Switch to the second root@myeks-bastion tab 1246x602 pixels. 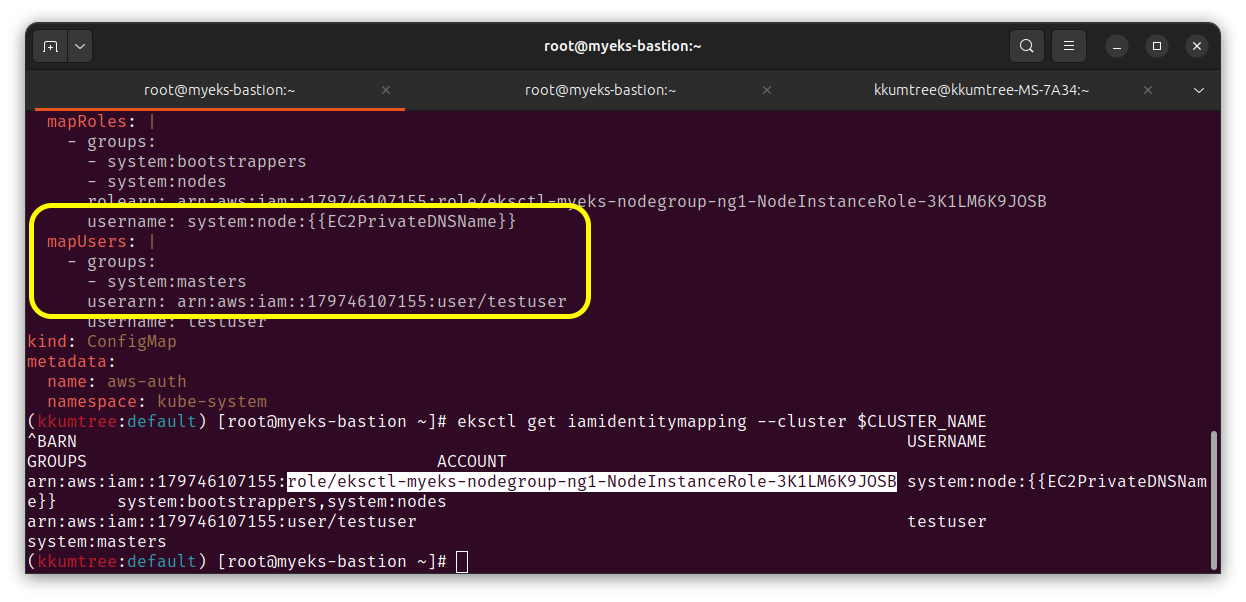600,90
